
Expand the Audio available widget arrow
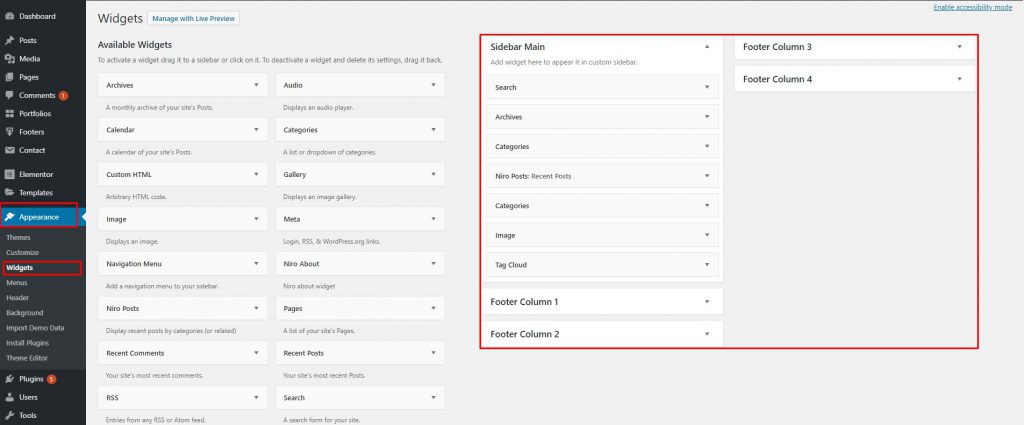click(433, 85)
